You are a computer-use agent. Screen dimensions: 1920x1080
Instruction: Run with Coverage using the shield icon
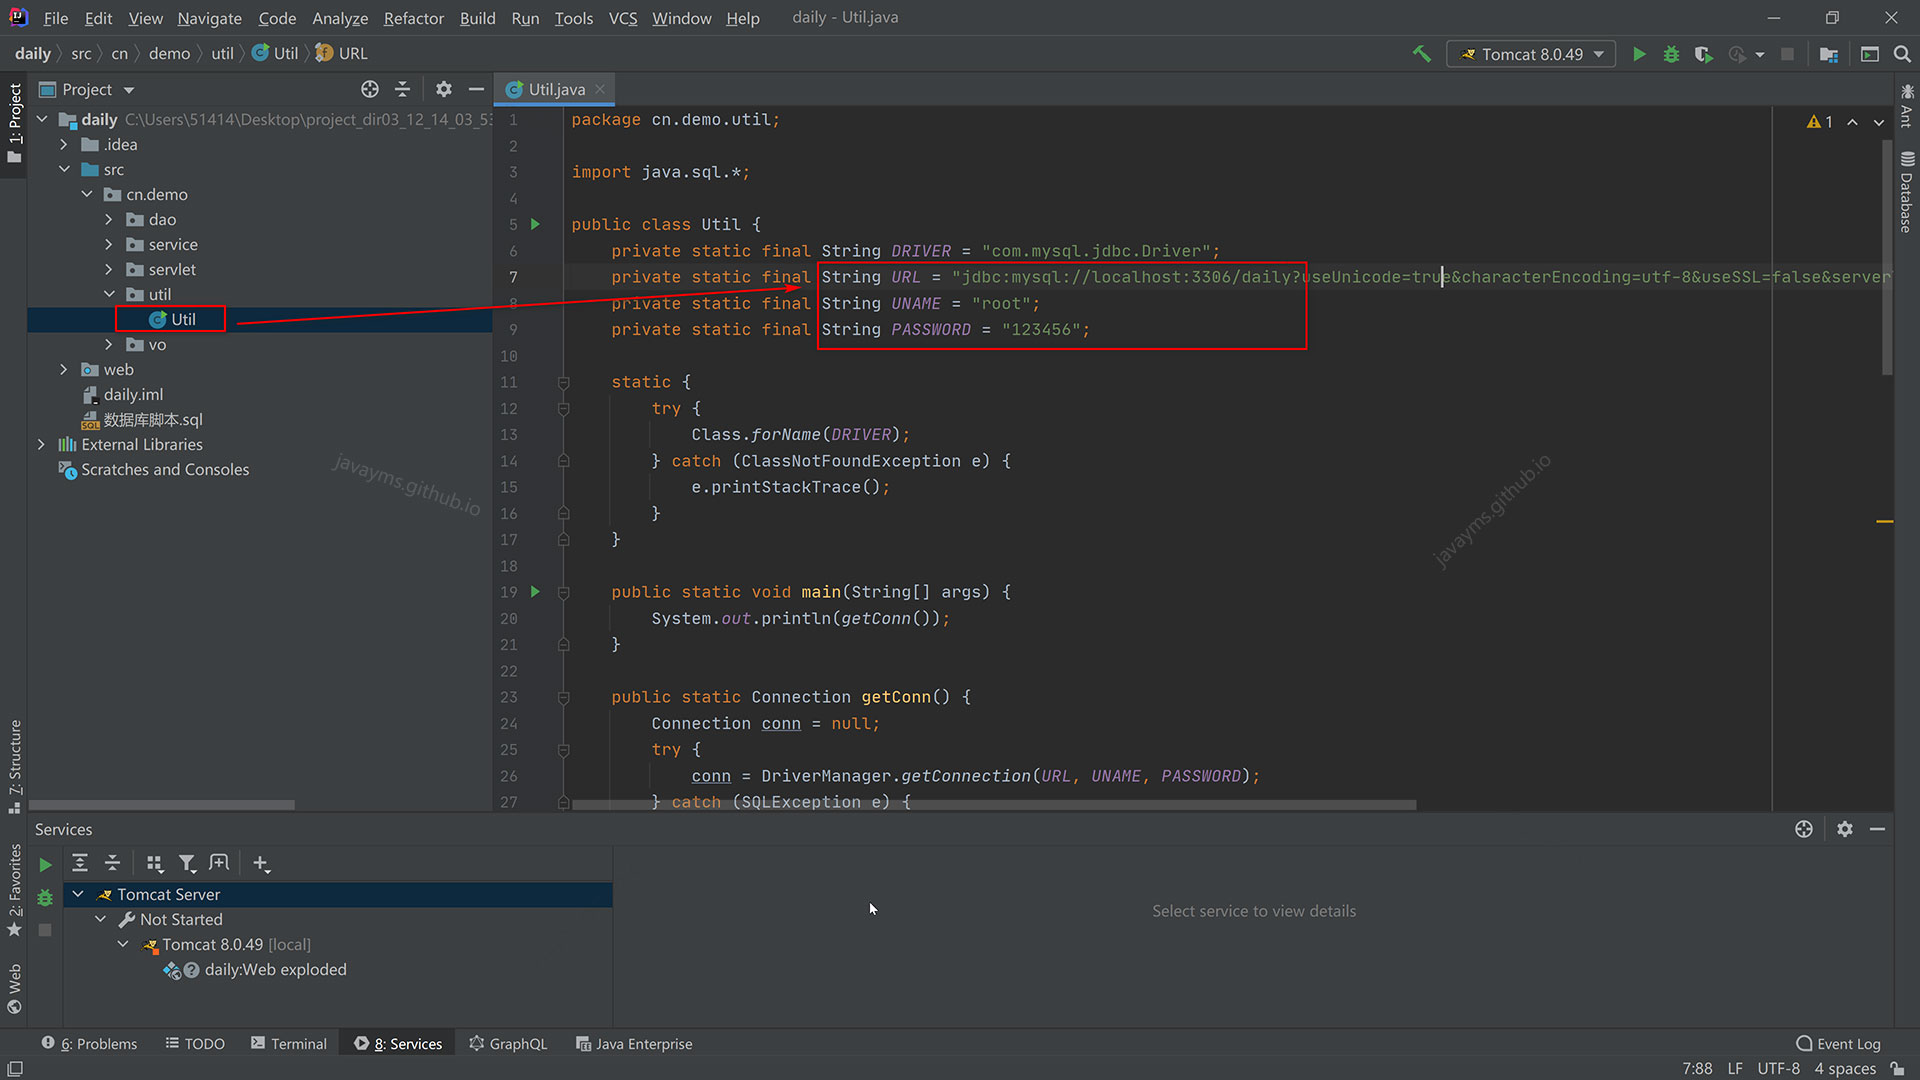(x=1704, y=54)
